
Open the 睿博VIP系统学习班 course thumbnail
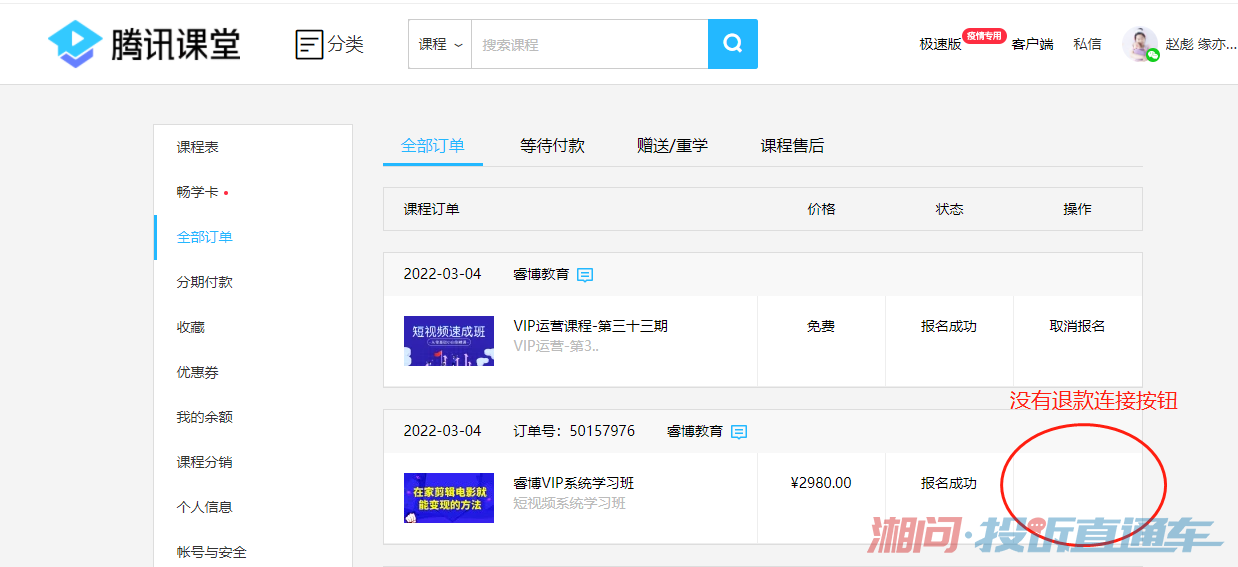(x=449, y=497)
